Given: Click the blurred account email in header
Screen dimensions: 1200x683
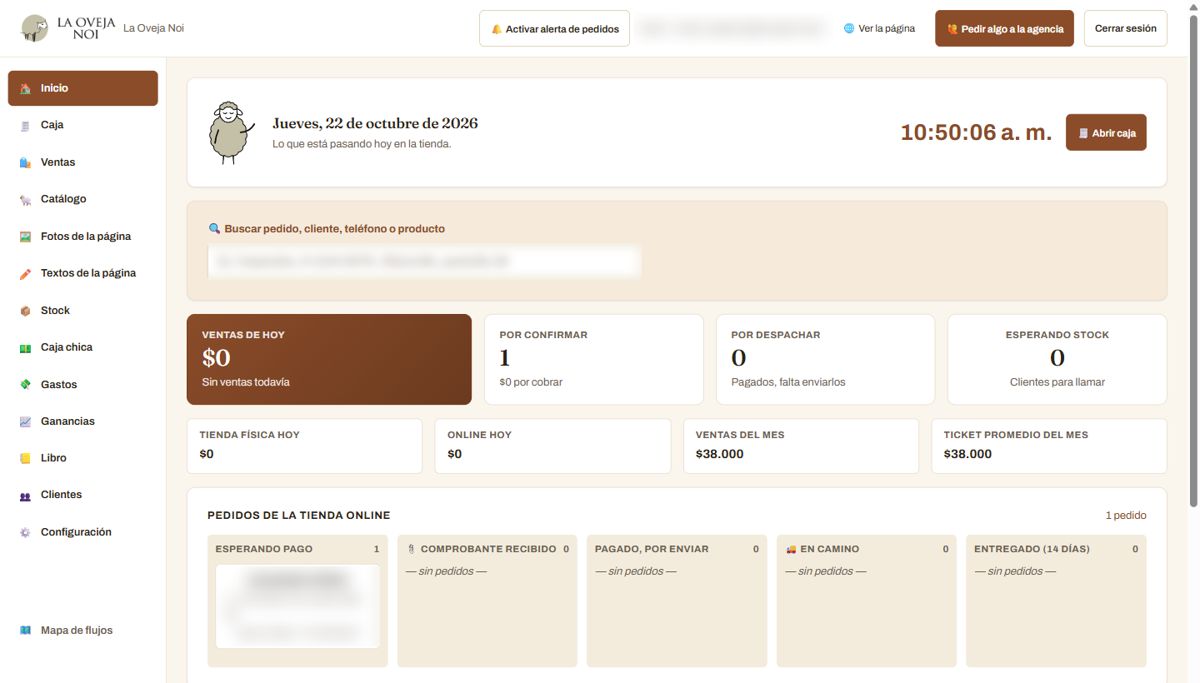Looking at the screenshot, I should click(733, 29).
